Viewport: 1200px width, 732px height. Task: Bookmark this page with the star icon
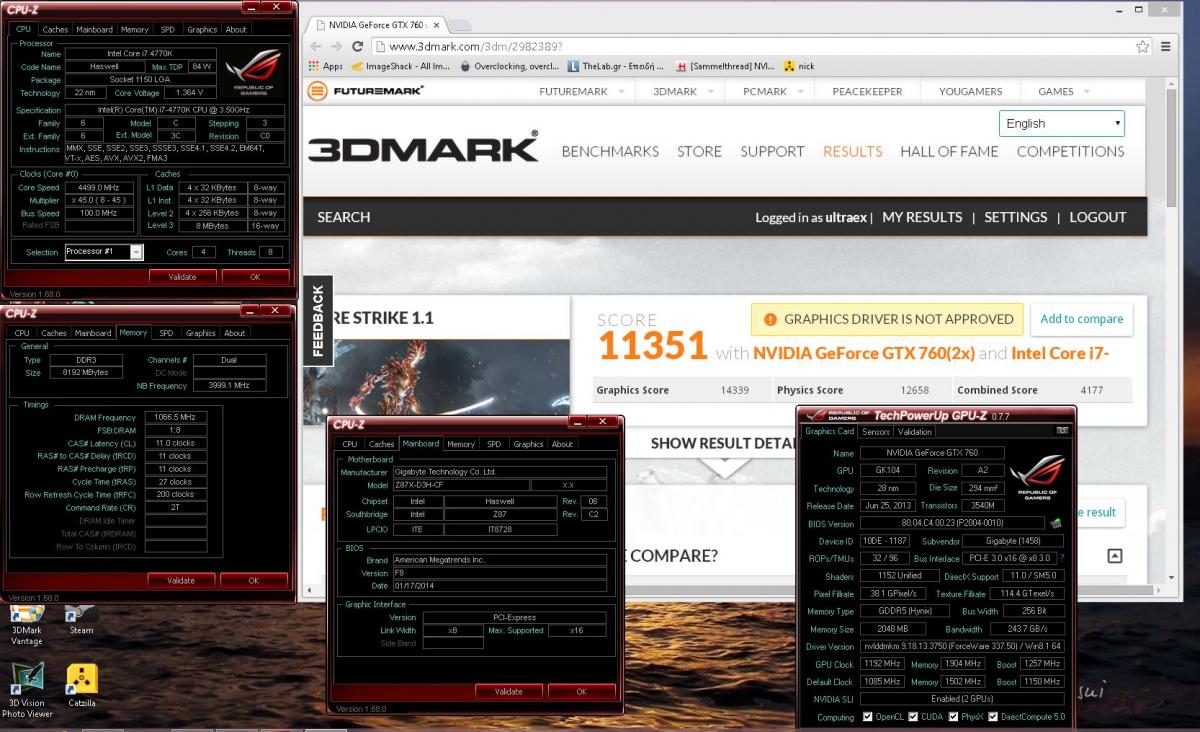(1143, 46)
